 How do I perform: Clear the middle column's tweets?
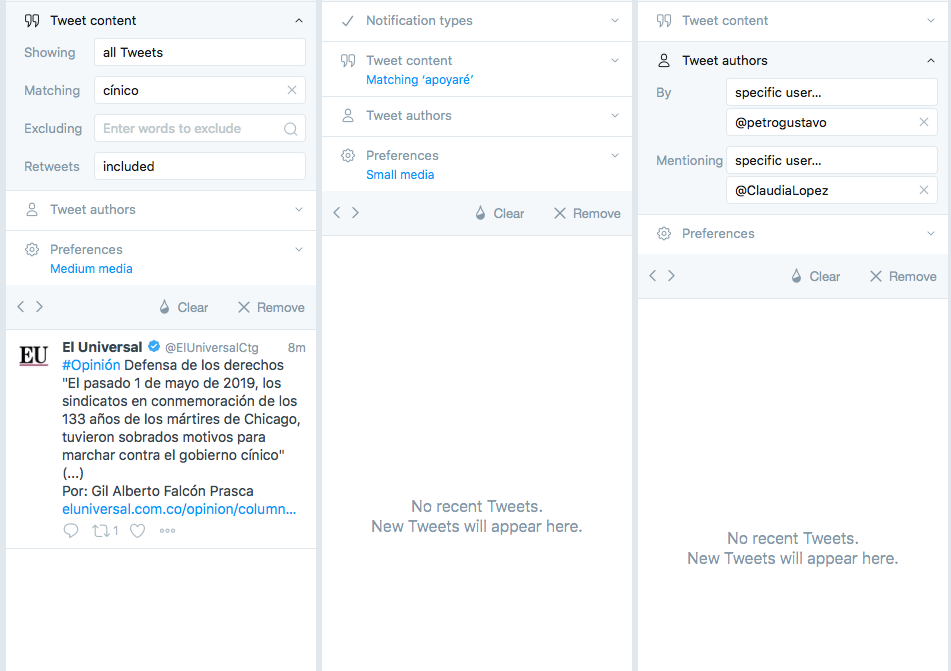click(x=500, y=214)
